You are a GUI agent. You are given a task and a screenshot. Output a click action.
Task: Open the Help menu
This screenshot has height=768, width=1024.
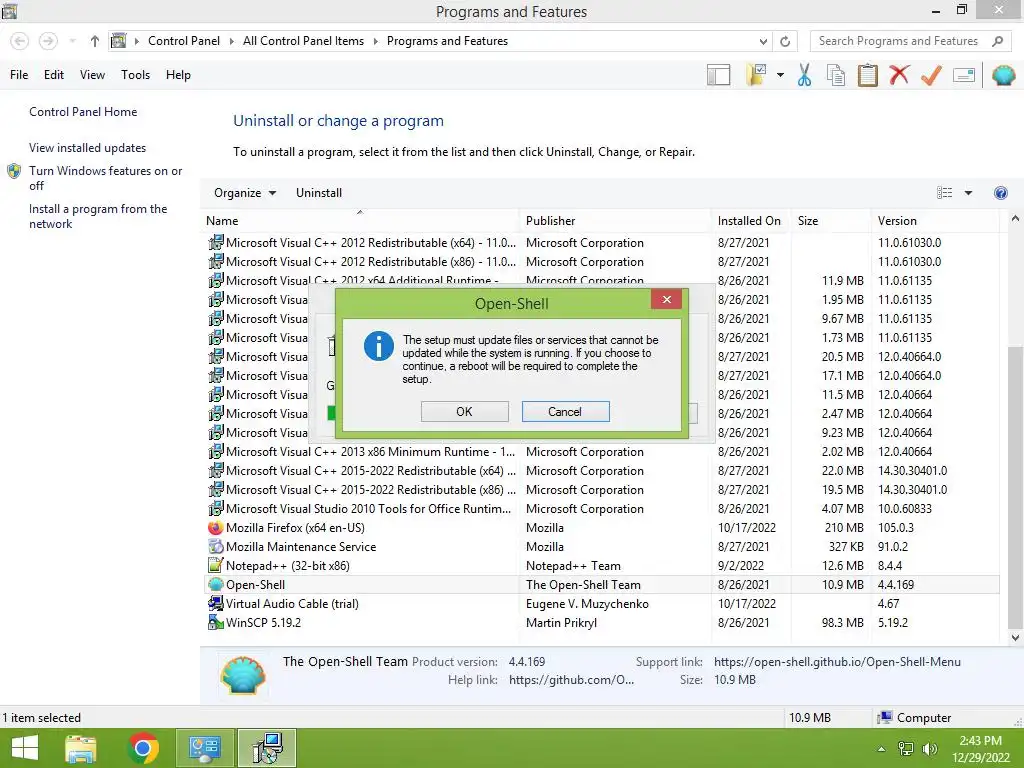[x=178, y=75]
